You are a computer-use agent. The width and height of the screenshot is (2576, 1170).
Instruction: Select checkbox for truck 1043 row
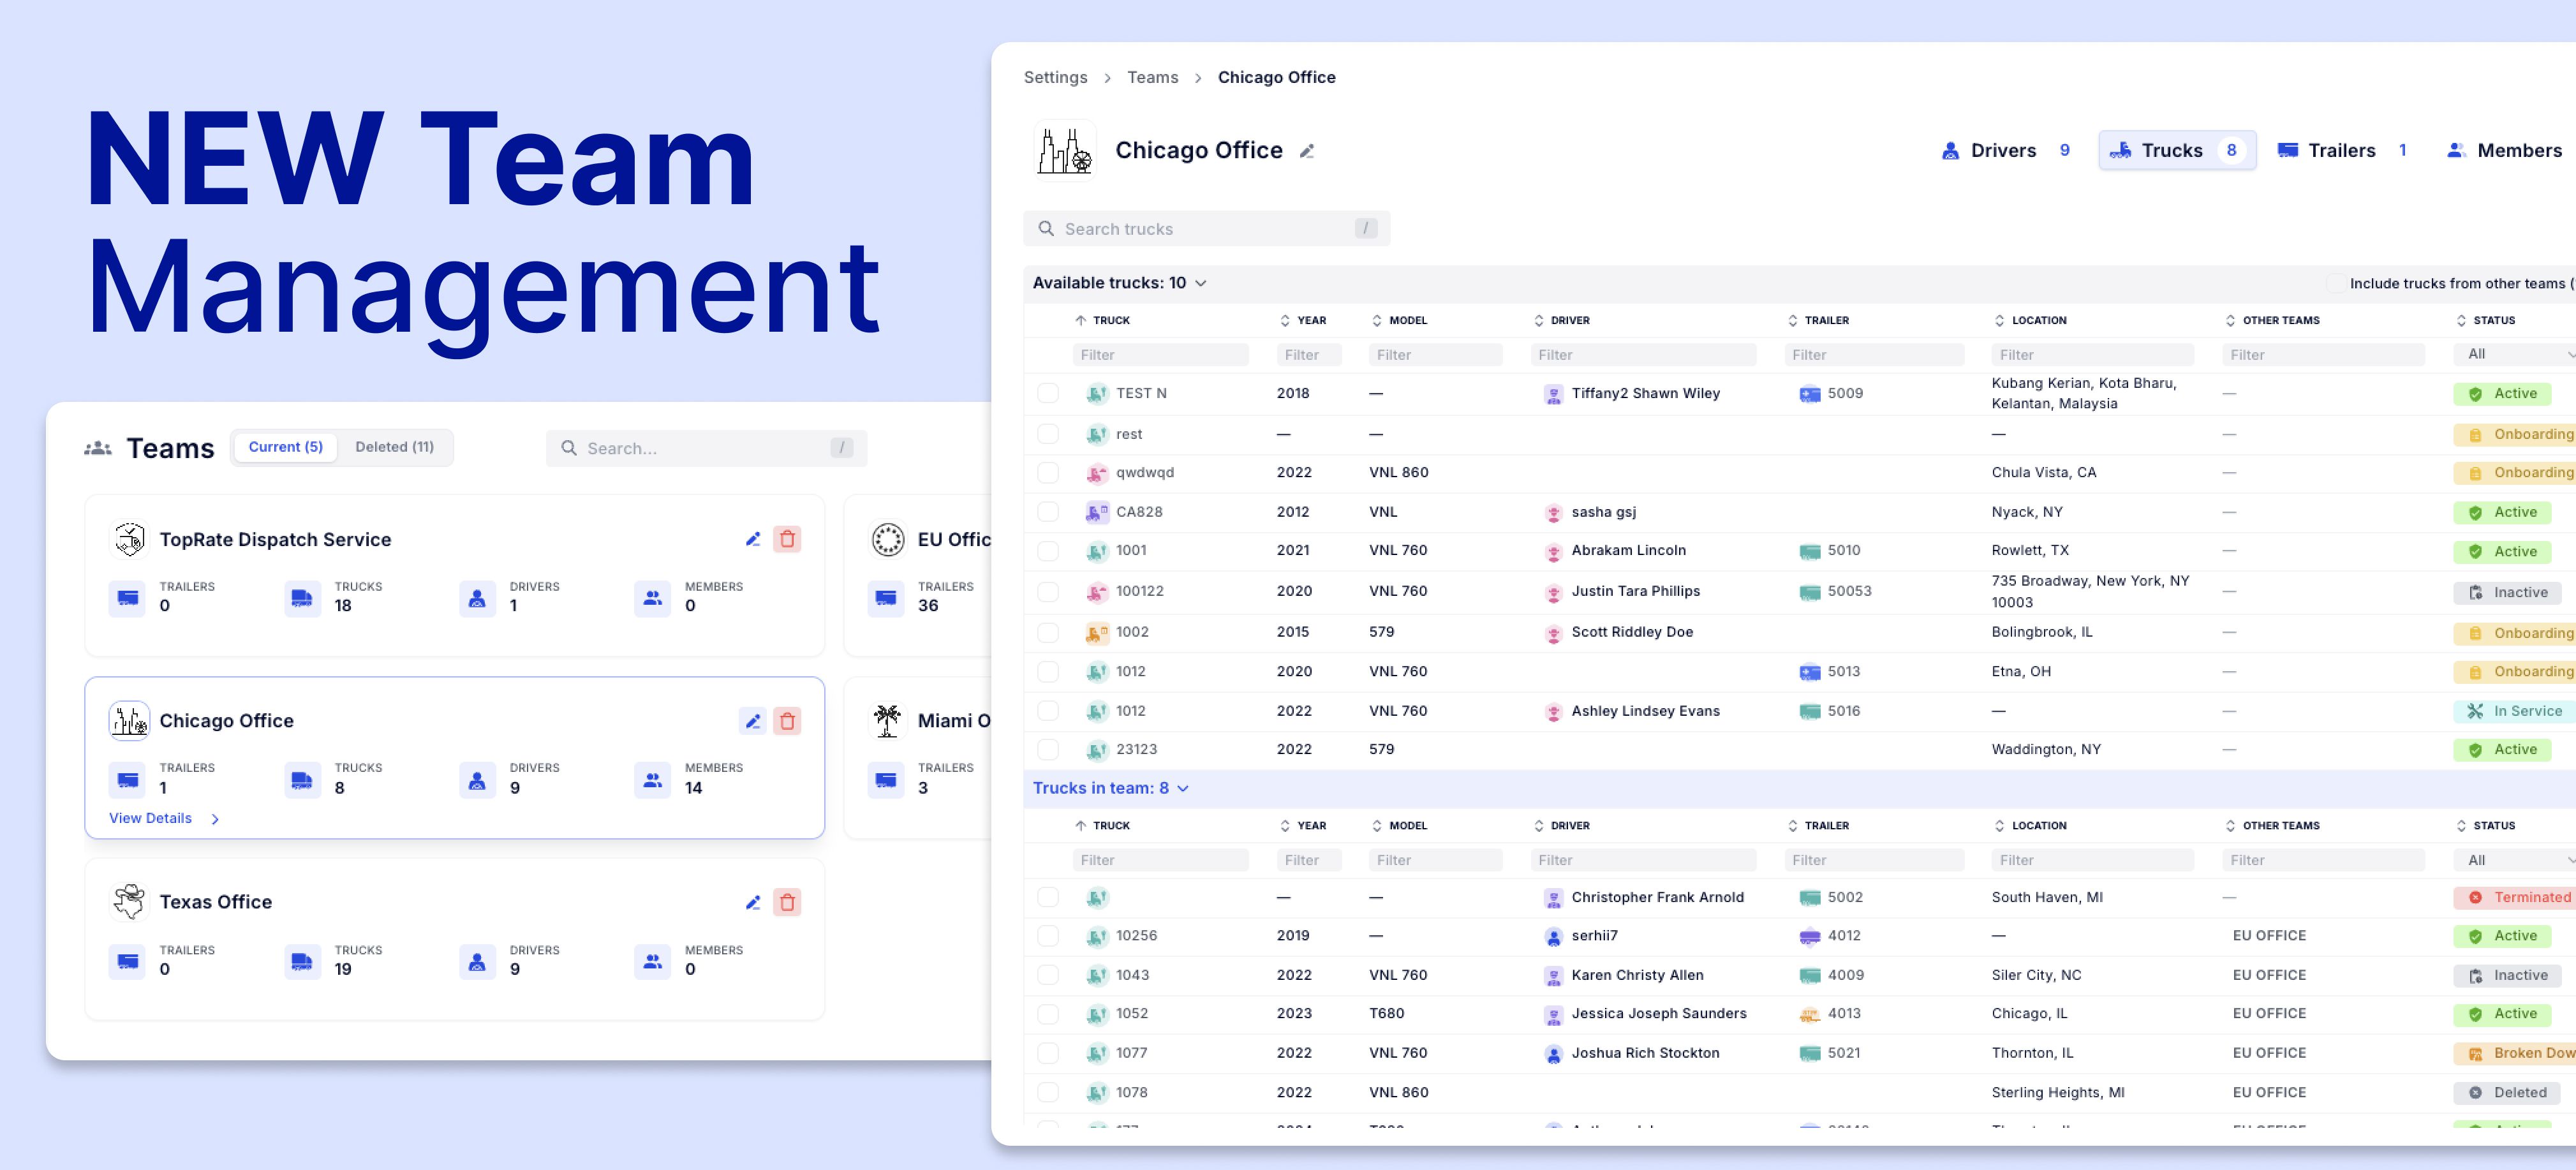point(1047,975)
